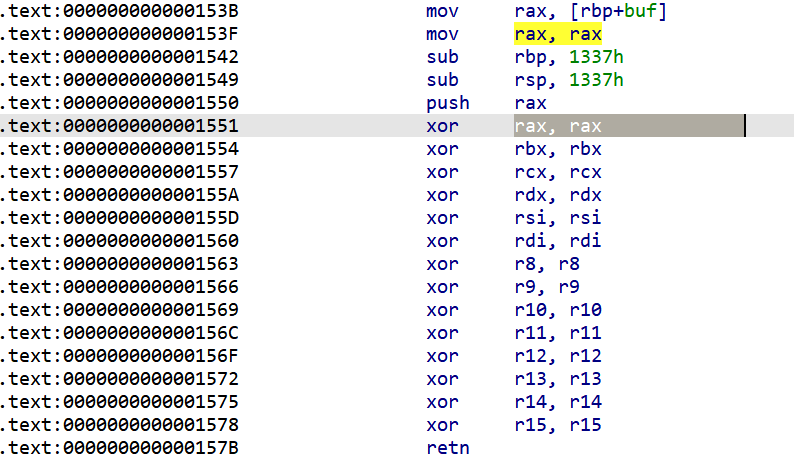Image resolution: width=794 pixels, height=458 pixels.
Task: Click the r9, r9 operand
Action: (547, 287)
